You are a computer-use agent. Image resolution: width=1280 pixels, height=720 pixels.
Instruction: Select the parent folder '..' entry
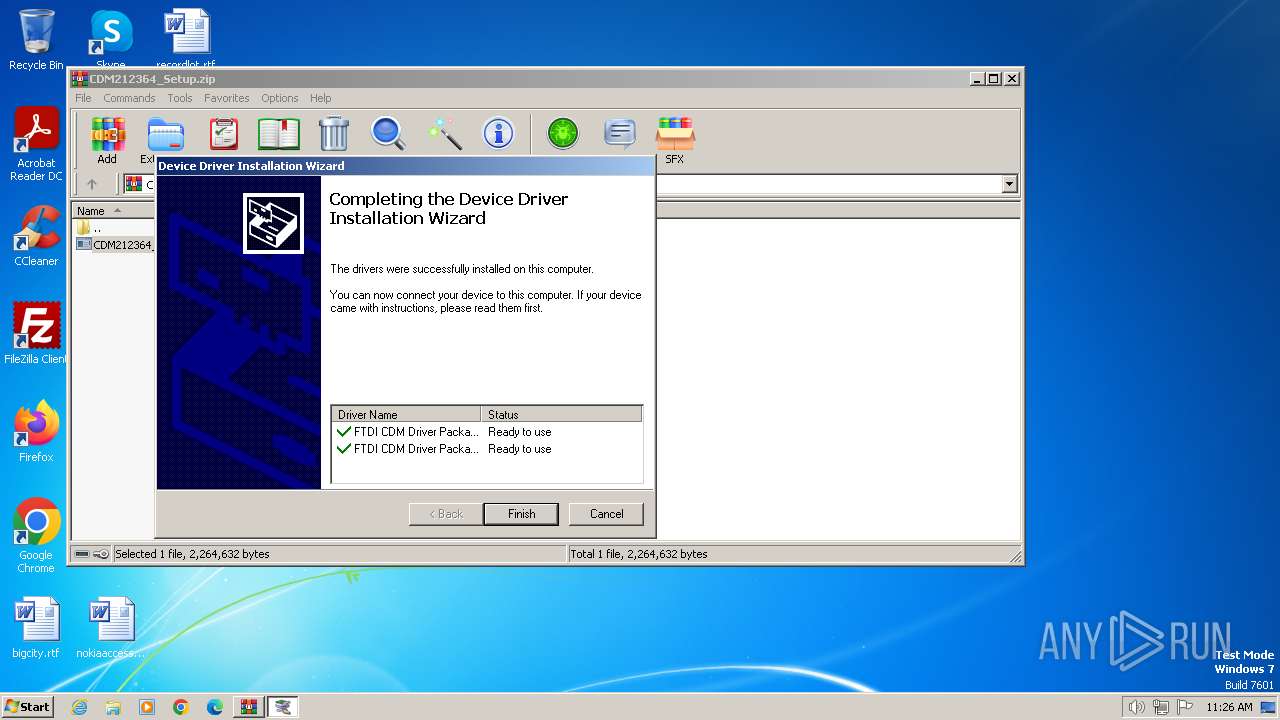pyautogui.click(x=89, y=228)
